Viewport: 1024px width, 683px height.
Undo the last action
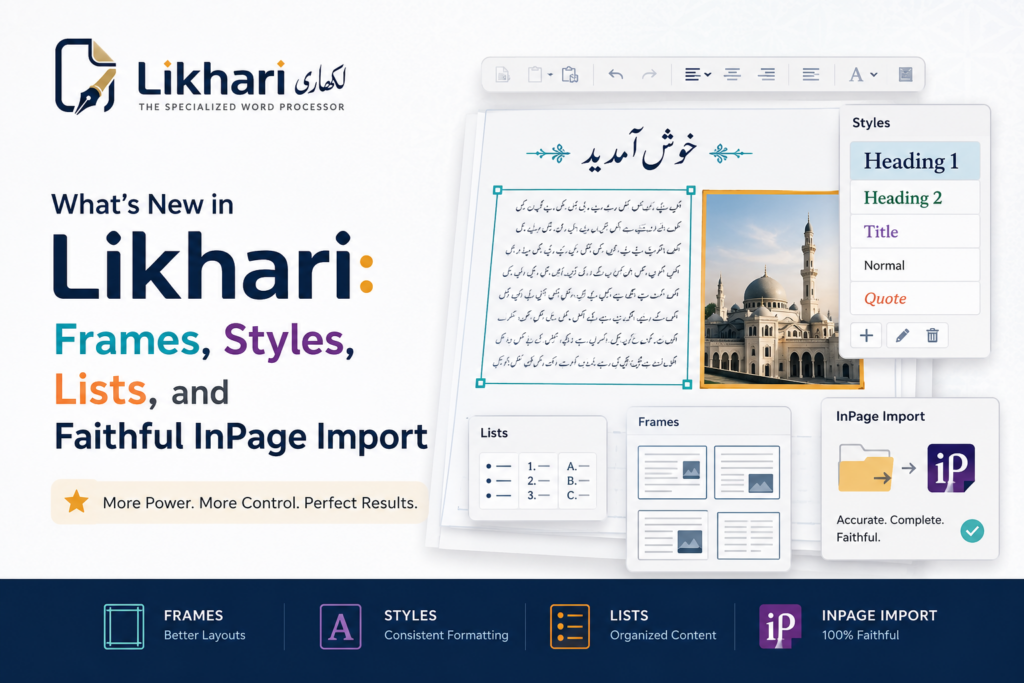pos(616,74)
